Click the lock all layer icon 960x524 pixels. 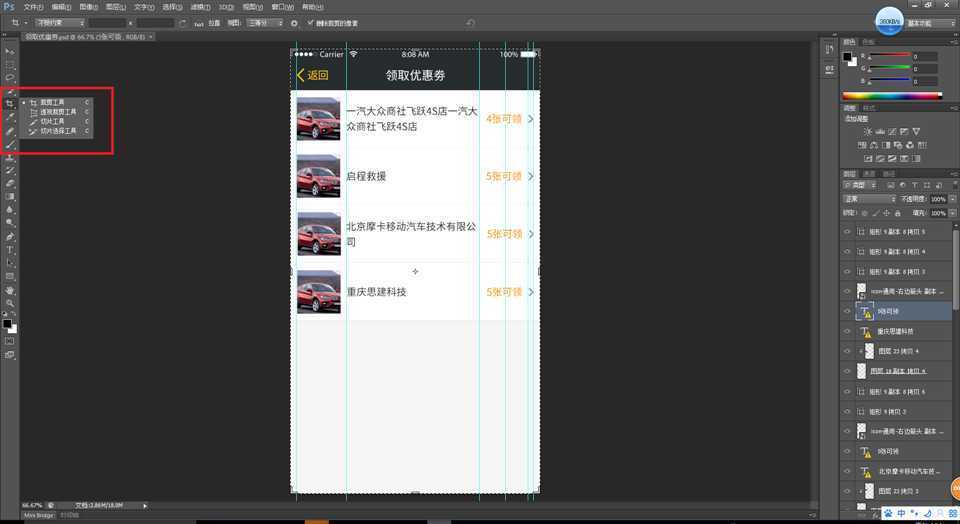(x=898, y=213)
